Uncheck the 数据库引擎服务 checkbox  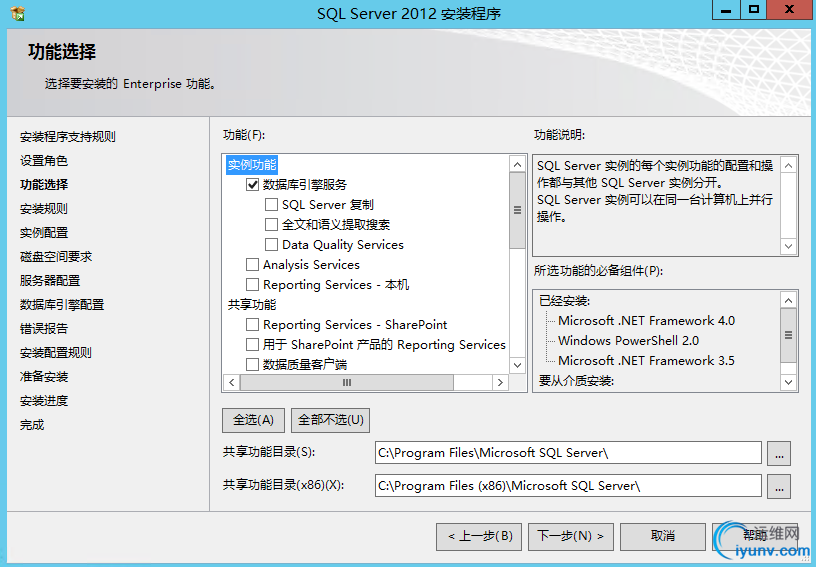coord(252,185)
